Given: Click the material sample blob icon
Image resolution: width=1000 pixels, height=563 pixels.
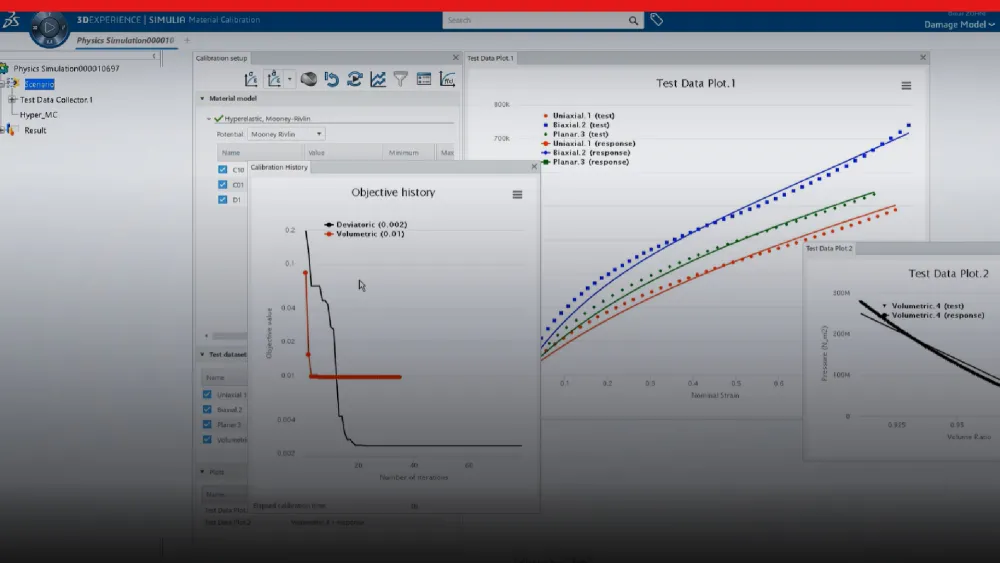Looking at the screenshot, I should point(309,79).
